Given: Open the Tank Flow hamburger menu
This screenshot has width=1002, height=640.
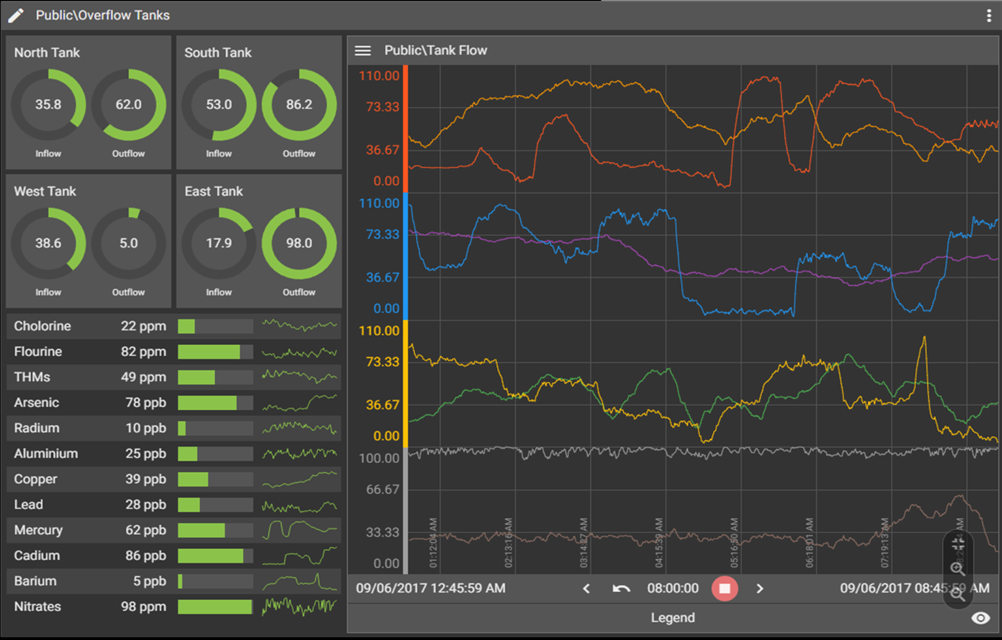Looking at the screenshot, I should click(x=363, y=50).
